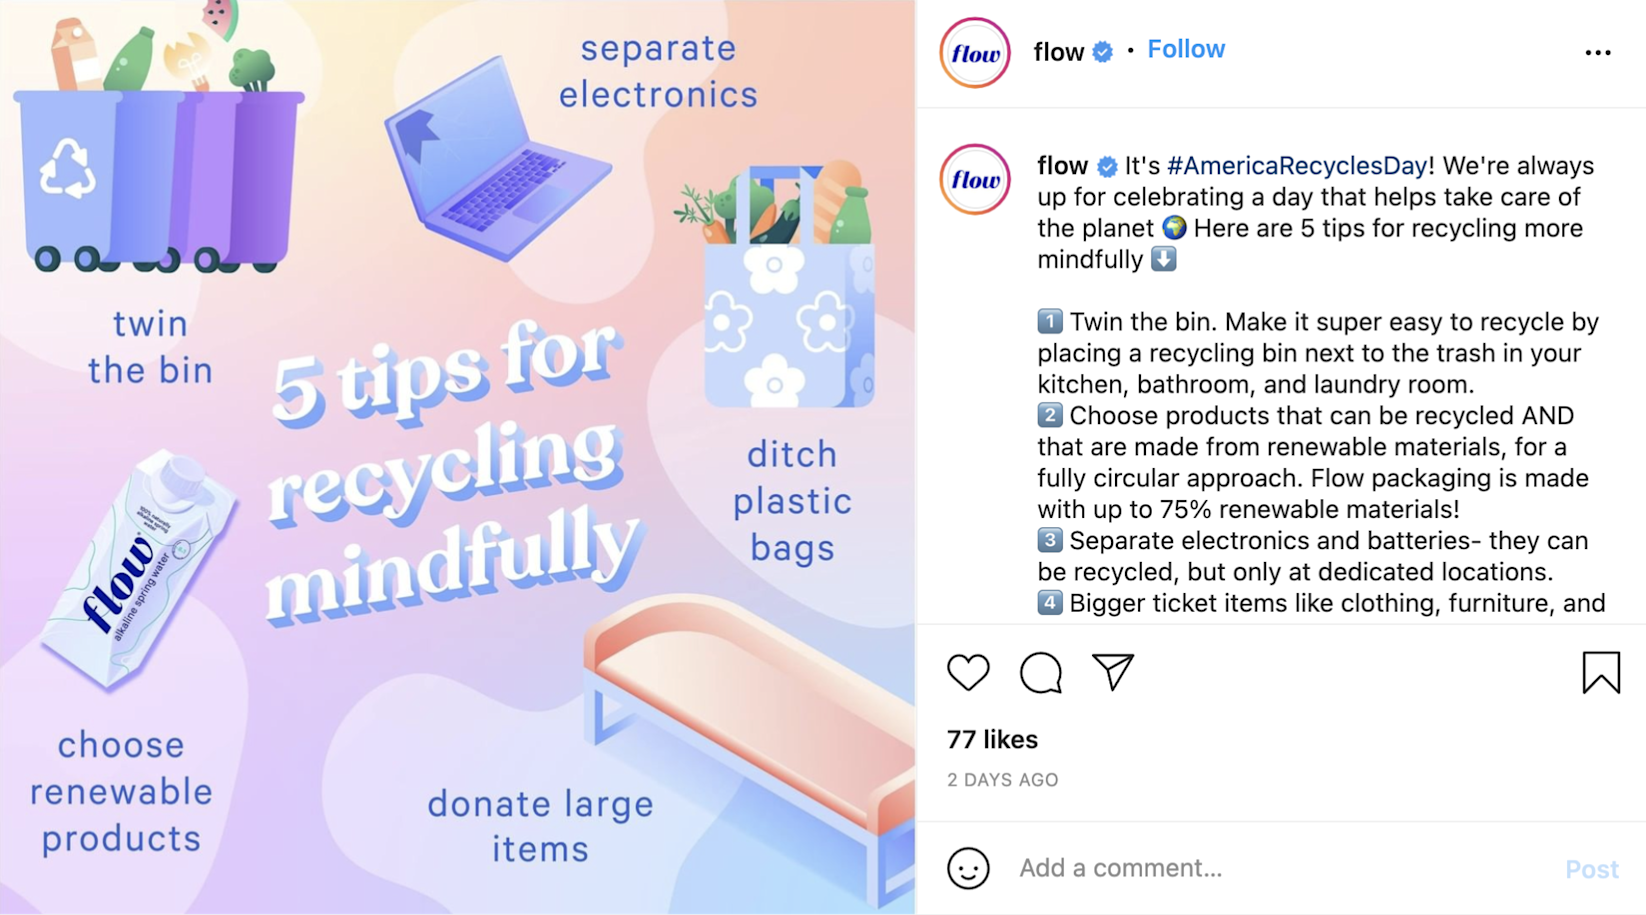
Task: Click the Add a comment field
Action: (x=1280, y=868)
